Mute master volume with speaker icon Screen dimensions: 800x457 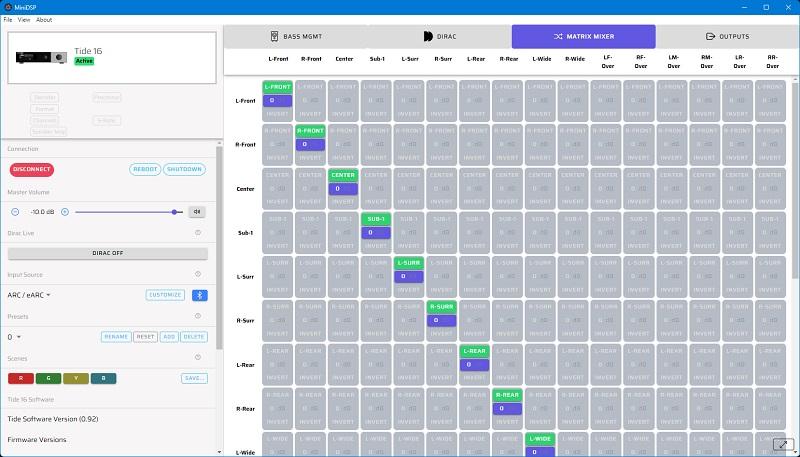click(197, 211)
